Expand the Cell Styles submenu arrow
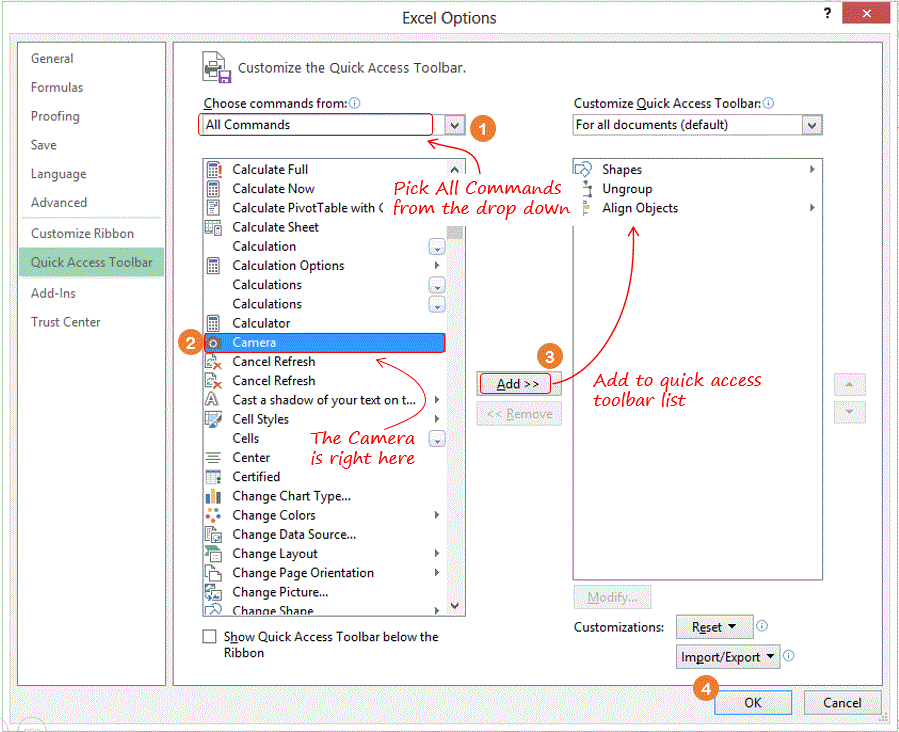The width and height of the screenshot is (899, 732). pyautogui.click(x=437, y=419)
